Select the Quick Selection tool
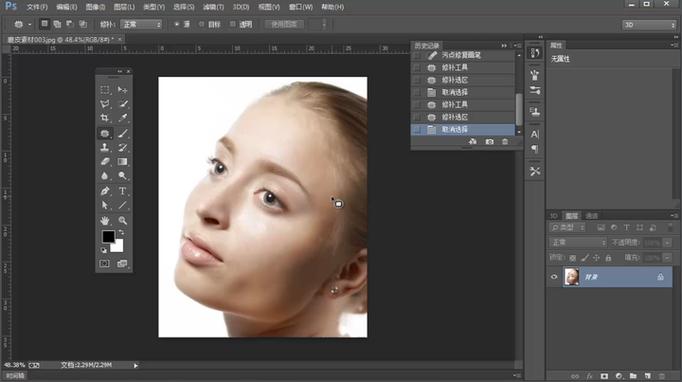This screenshot has height=382, width=682. 123,104
